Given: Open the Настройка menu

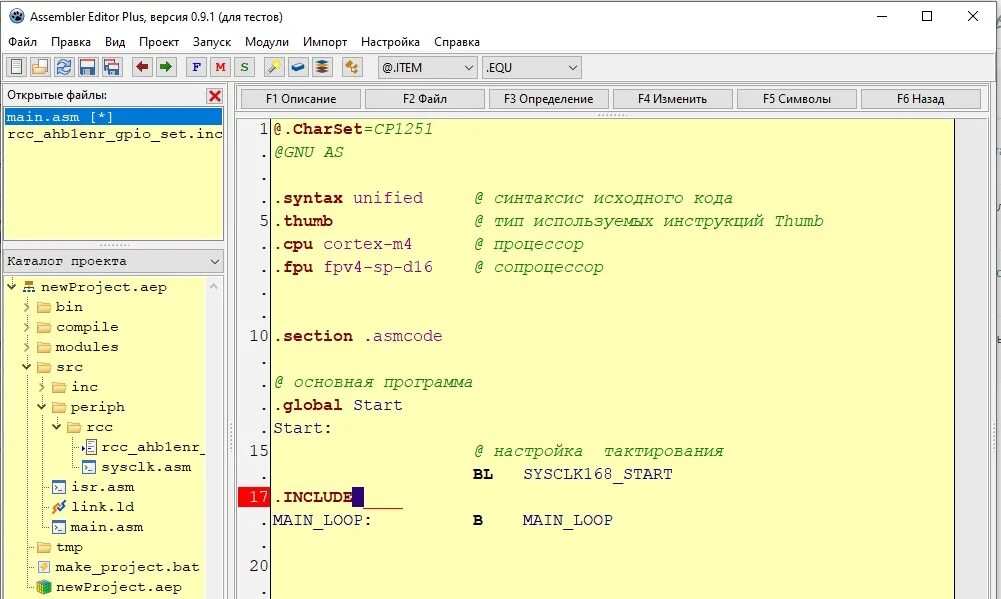Looking at the screenshot, I should click(390, 42).
